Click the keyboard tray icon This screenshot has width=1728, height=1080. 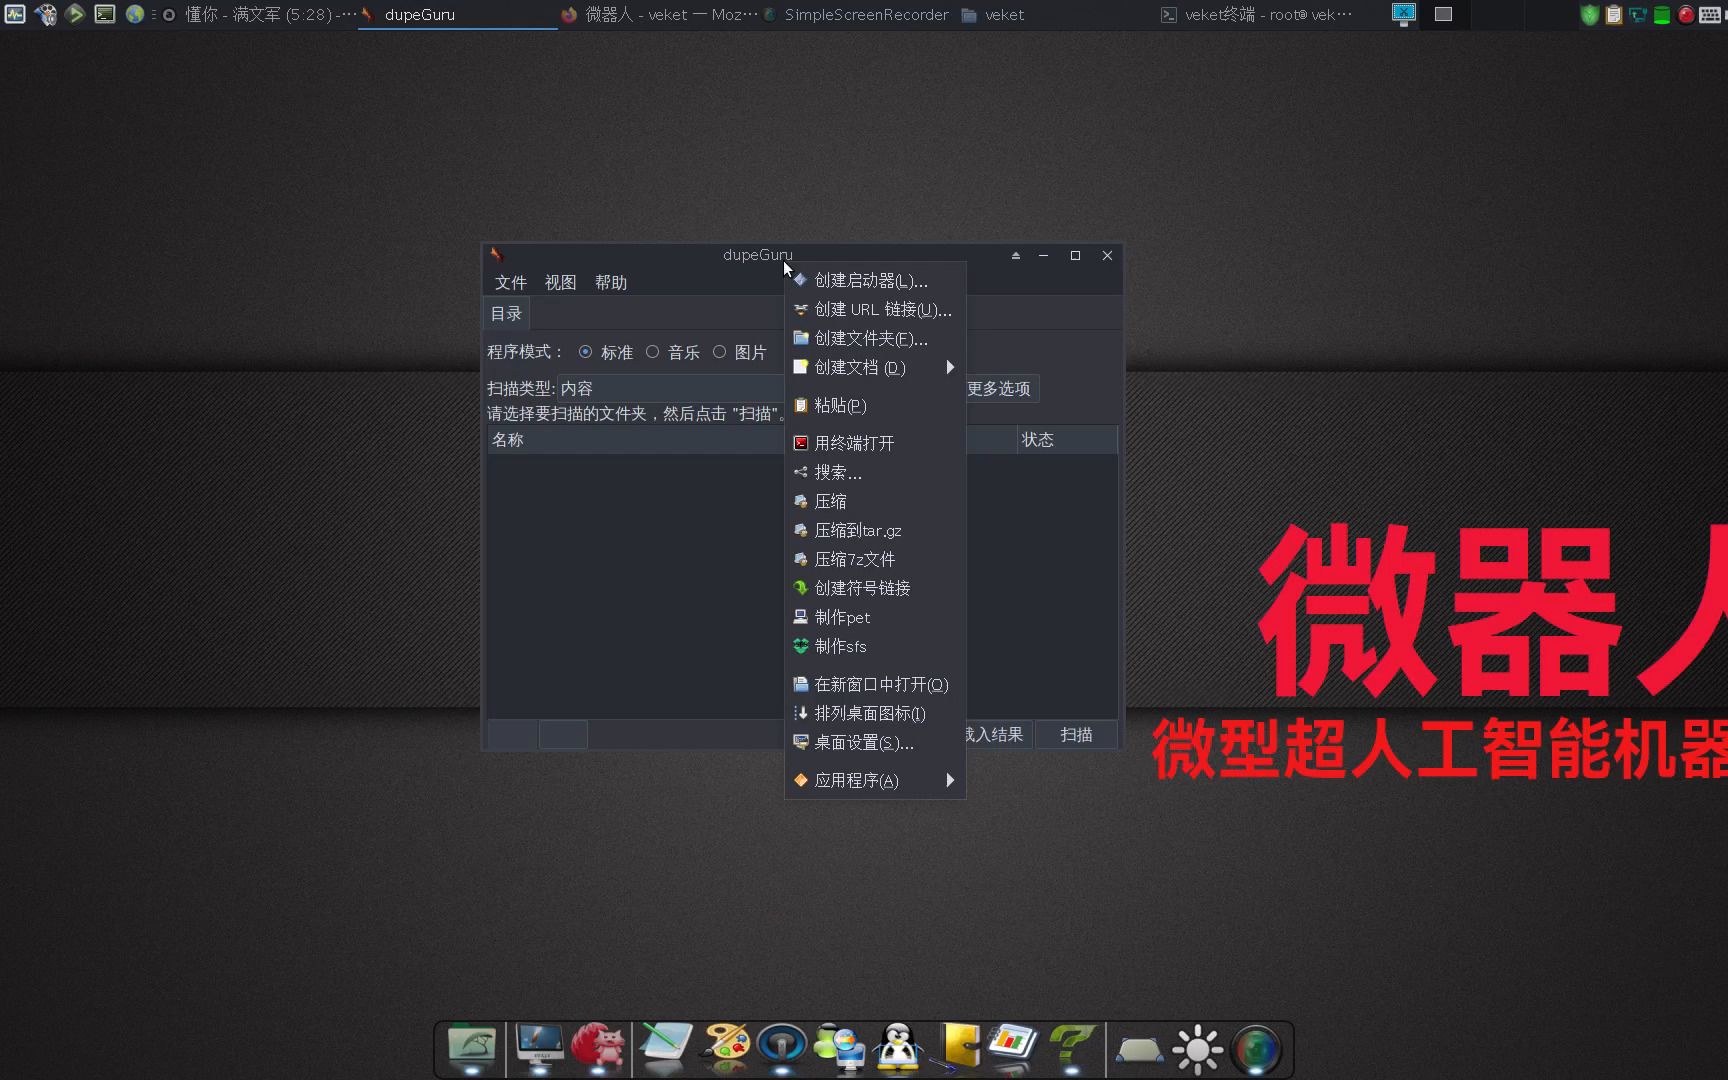pos(1710,15)
